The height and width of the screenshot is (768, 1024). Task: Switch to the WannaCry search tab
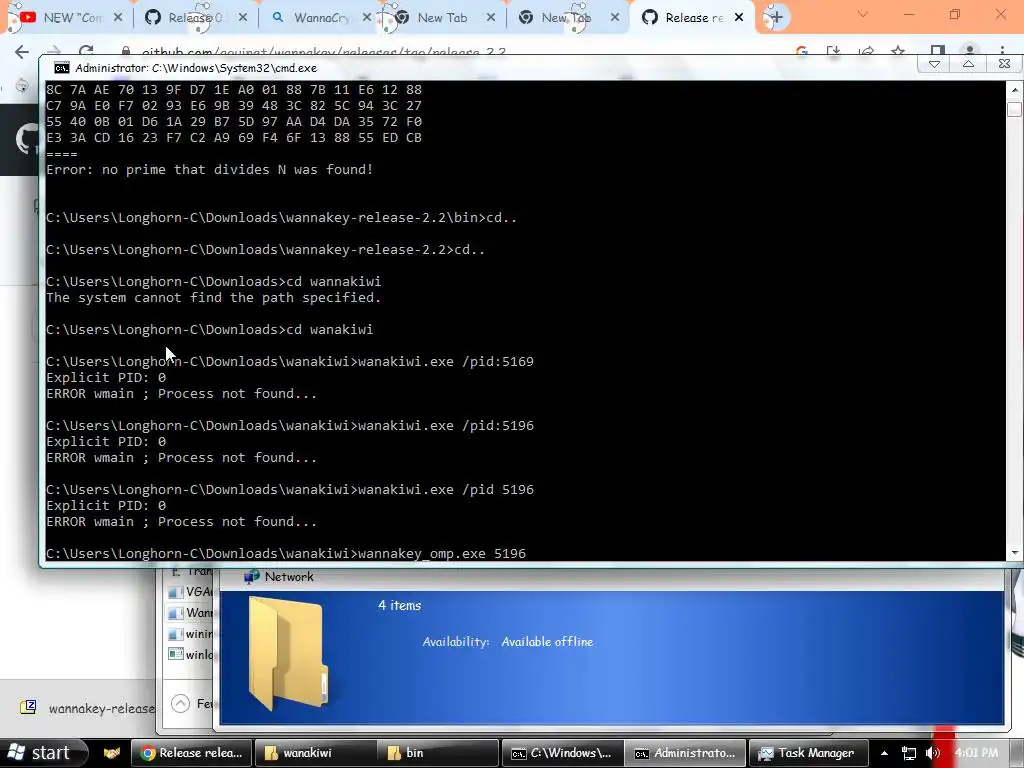pyautogui.click(x=320, y=18)
